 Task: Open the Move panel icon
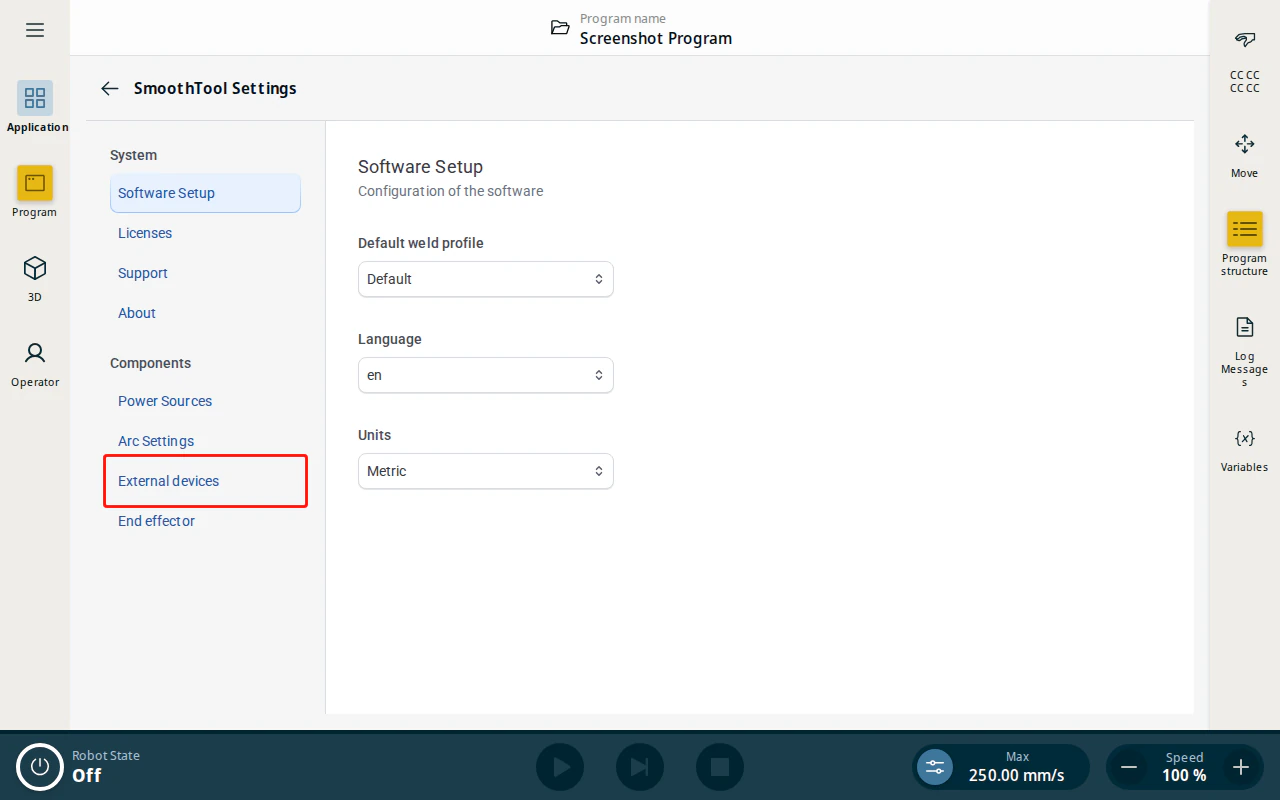tap(1245, 144)
